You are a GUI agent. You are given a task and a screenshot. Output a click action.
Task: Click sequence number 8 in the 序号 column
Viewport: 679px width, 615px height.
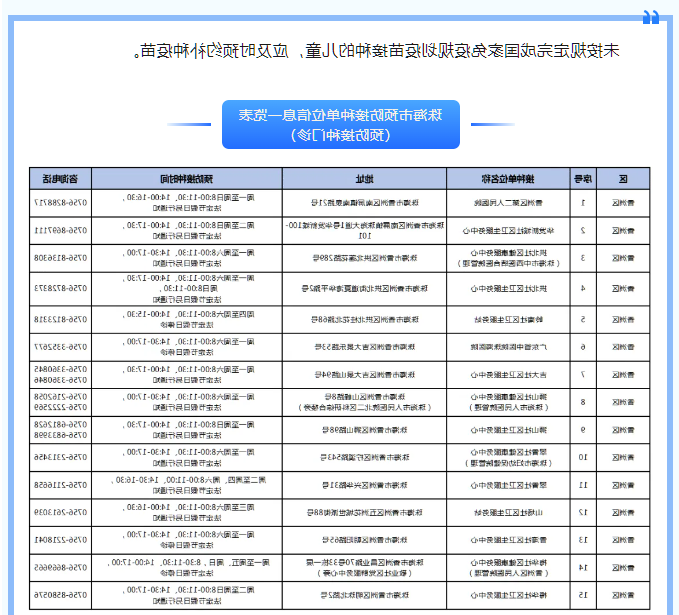tap(583, 402)
